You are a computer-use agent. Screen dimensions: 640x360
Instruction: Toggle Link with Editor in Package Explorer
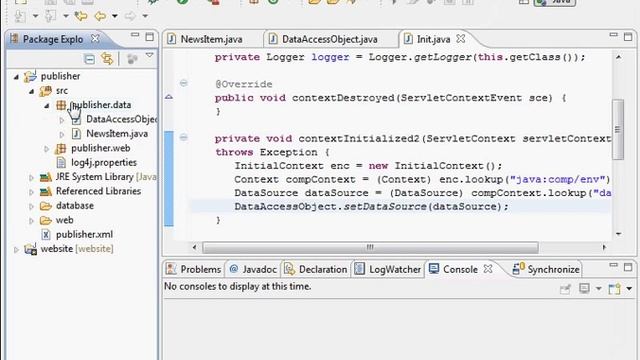[107, 59]
